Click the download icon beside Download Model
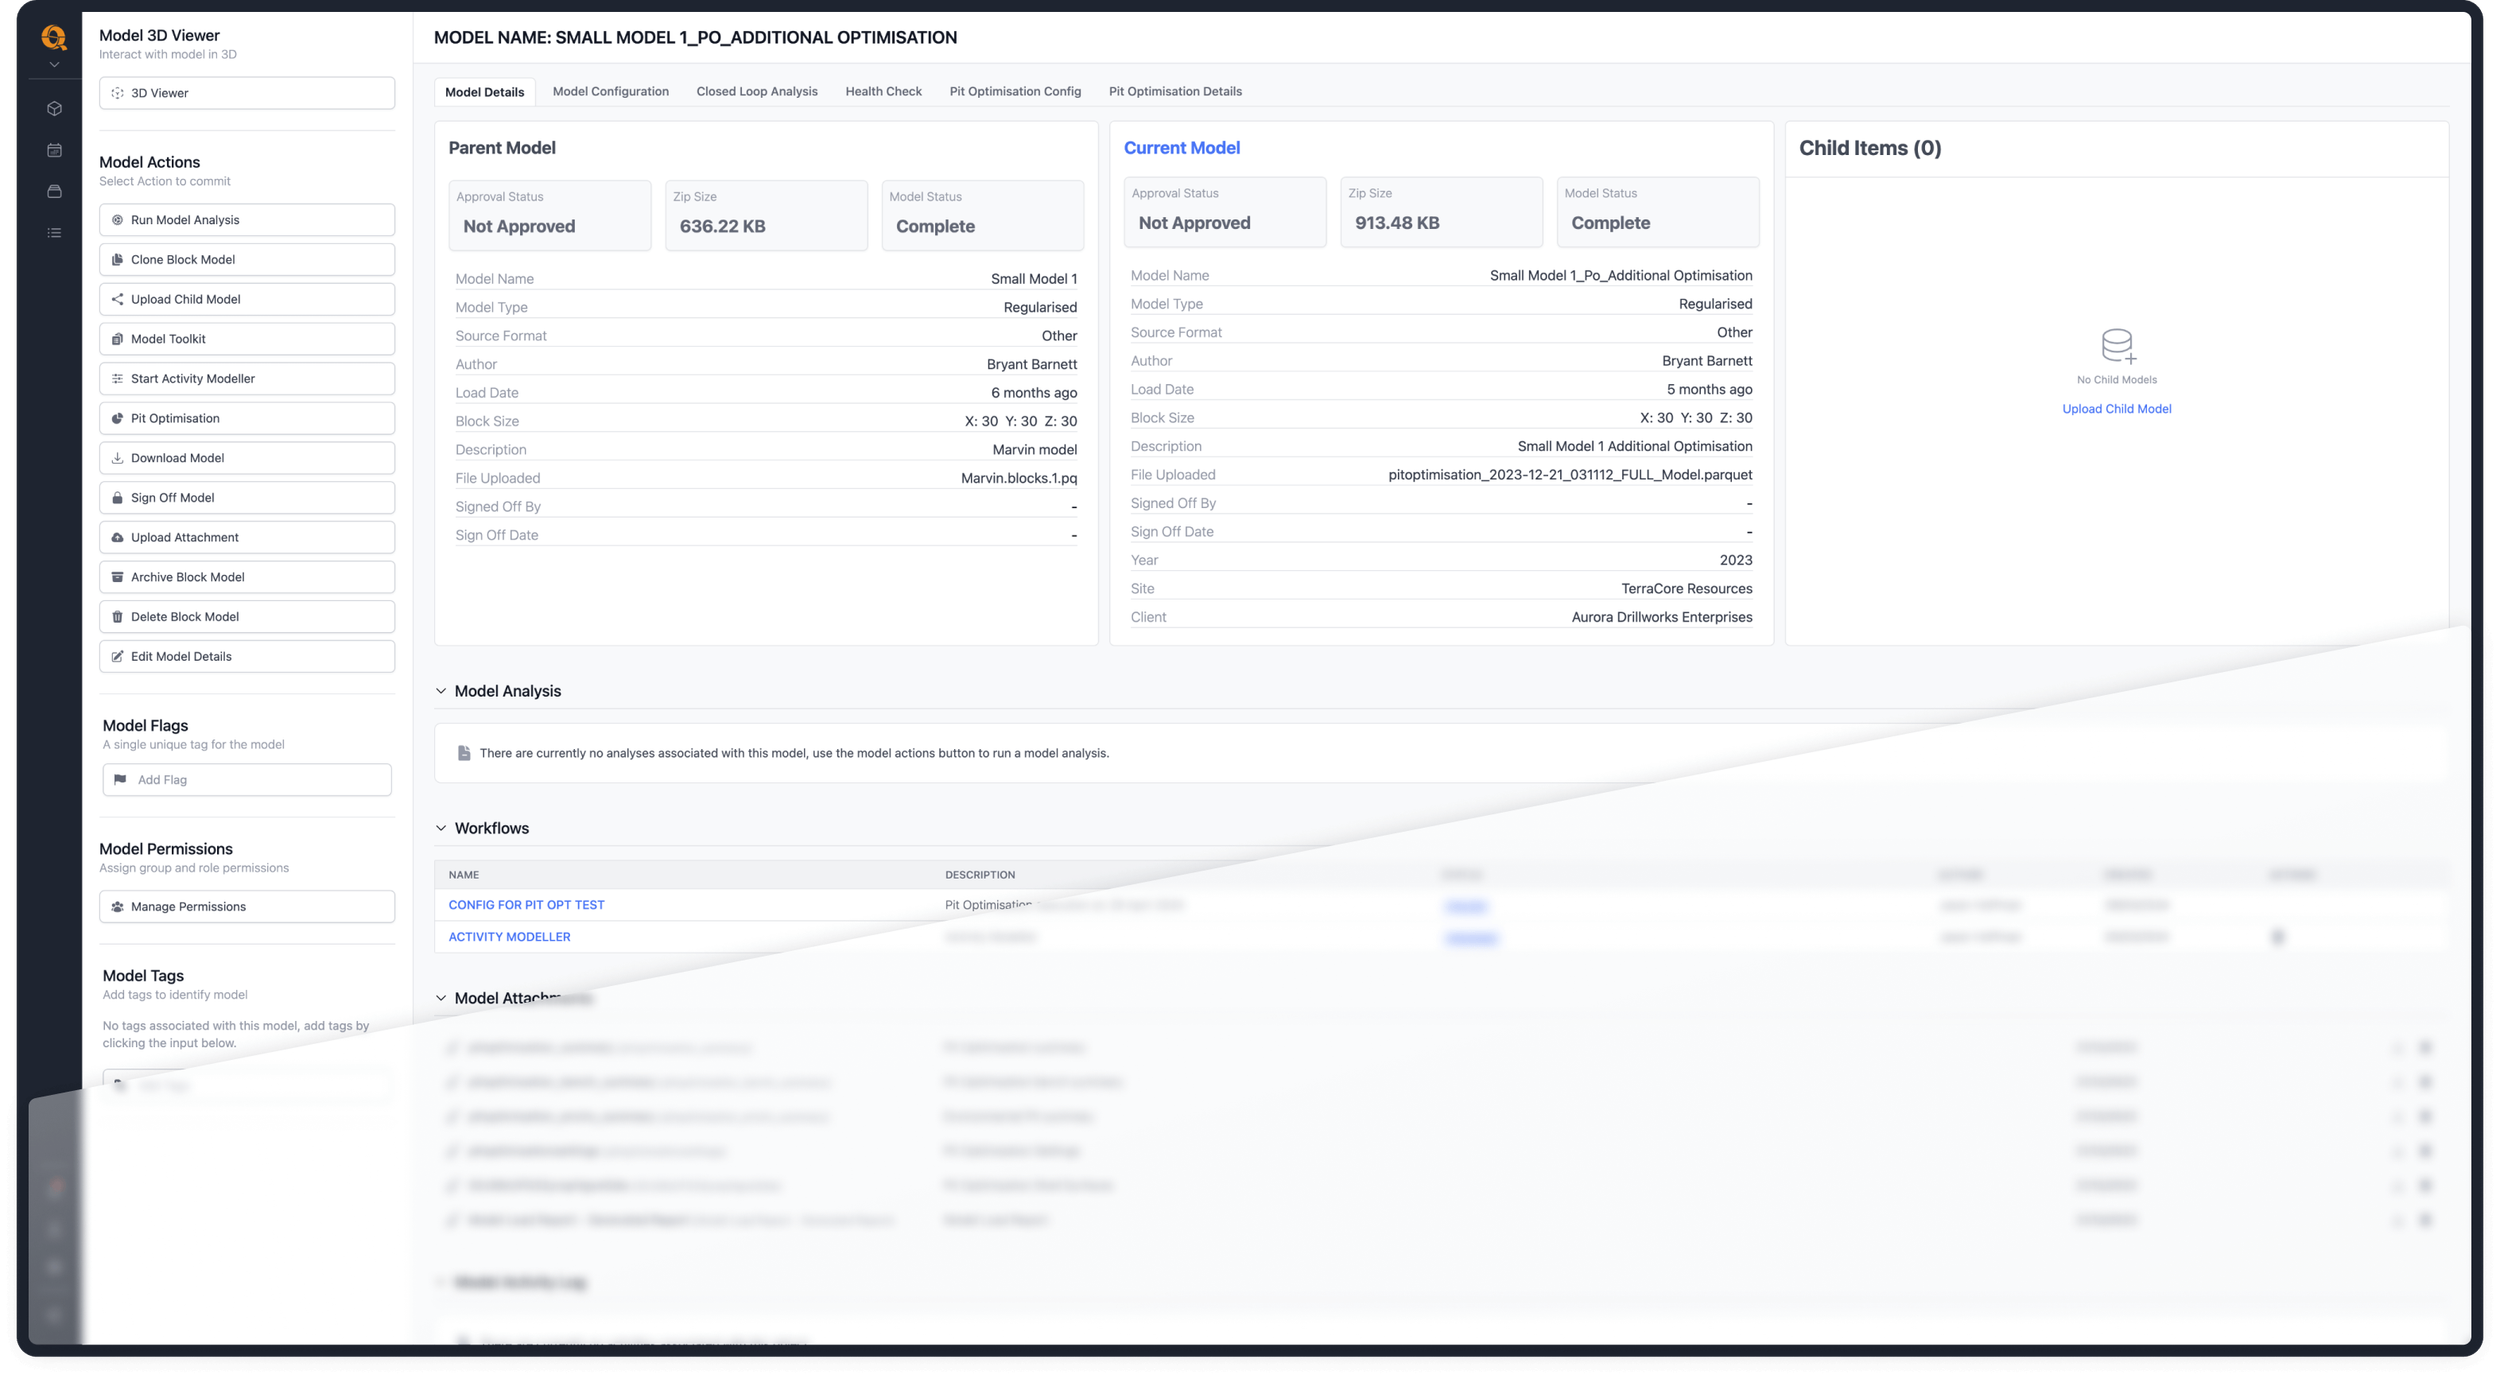The width and height of the screenshot is (2500, 1378). pos(117,458)
